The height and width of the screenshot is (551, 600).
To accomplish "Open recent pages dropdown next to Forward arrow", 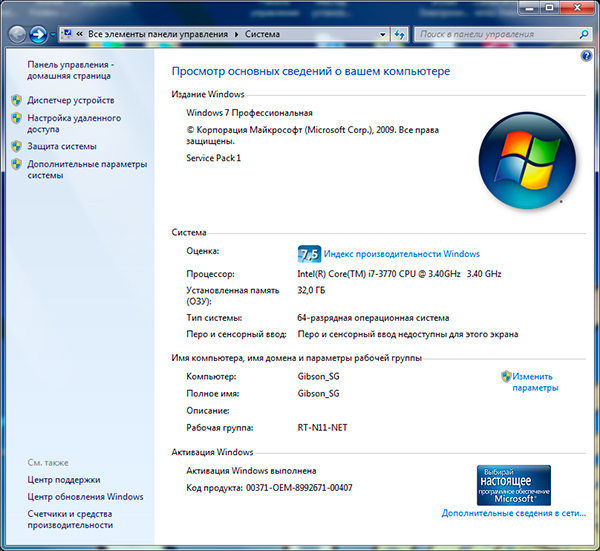I will (x=53, y=35).
